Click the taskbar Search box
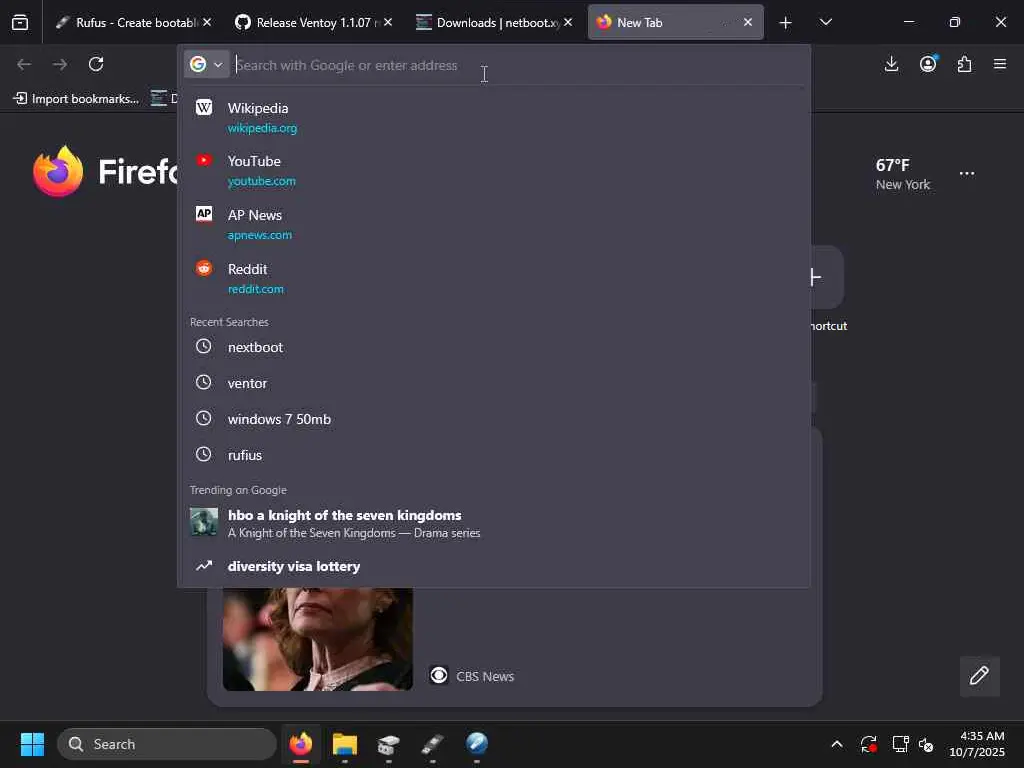 click(167, 744)
